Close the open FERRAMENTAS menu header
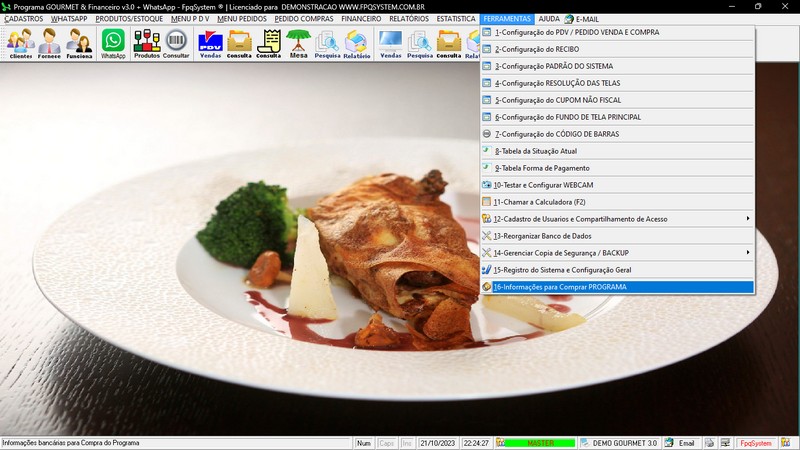Viewport: 800px width, 450px height. (507, 19)
